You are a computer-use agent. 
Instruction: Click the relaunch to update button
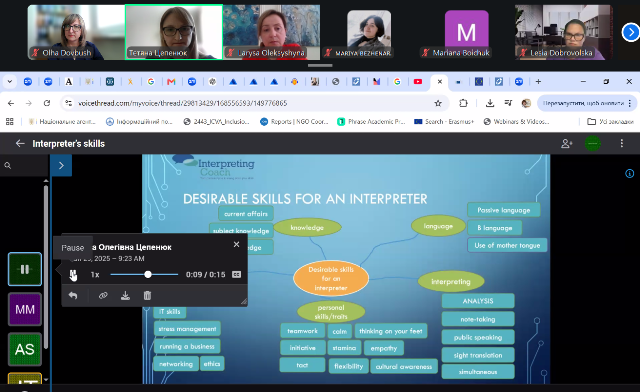click(x=583, y=103)
